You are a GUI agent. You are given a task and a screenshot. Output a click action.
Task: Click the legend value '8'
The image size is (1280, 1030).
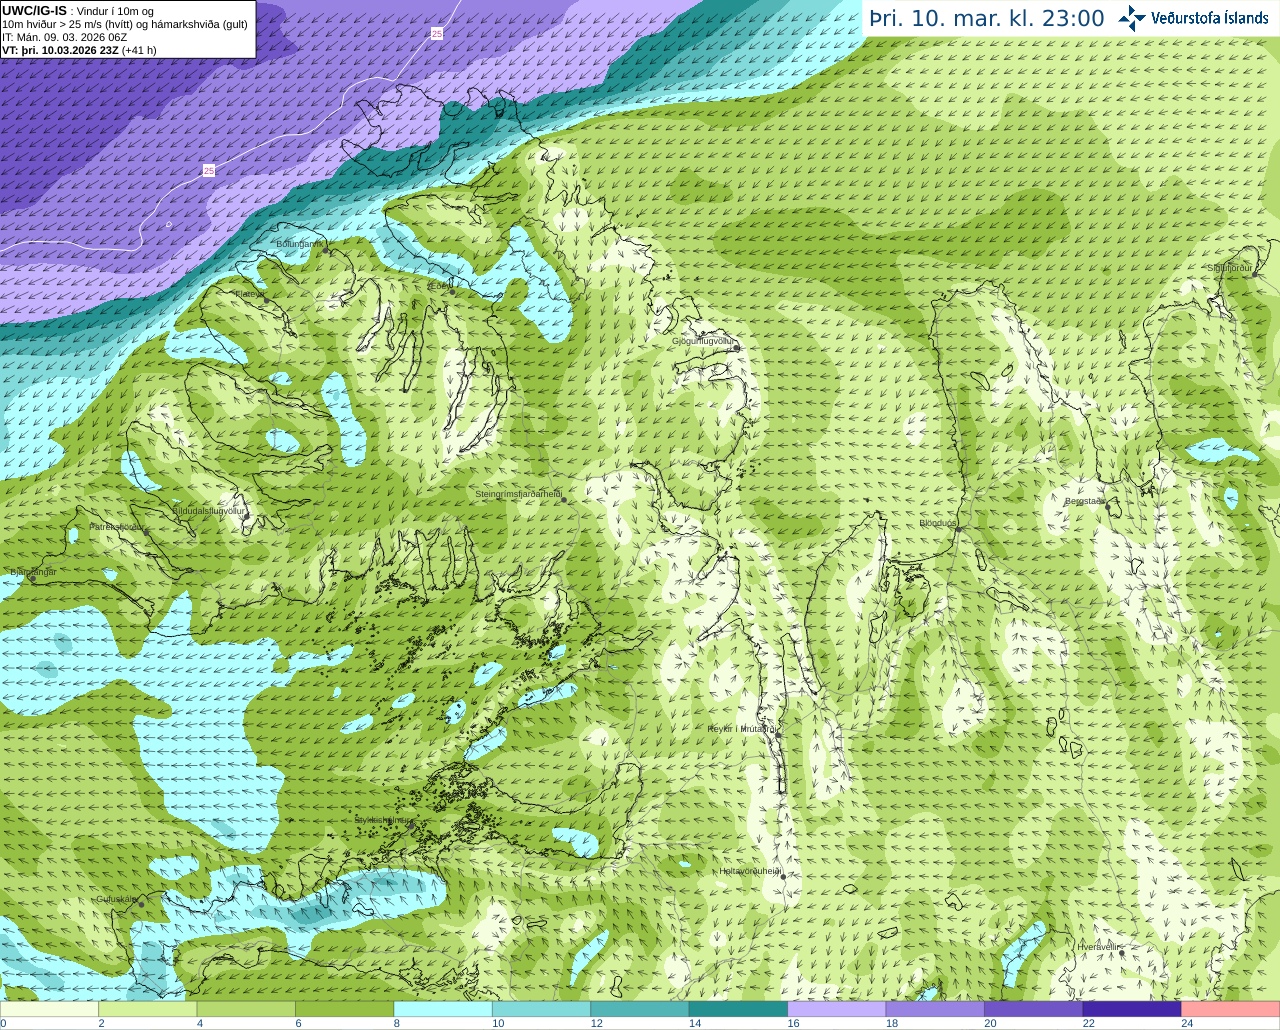point(396,1023)
